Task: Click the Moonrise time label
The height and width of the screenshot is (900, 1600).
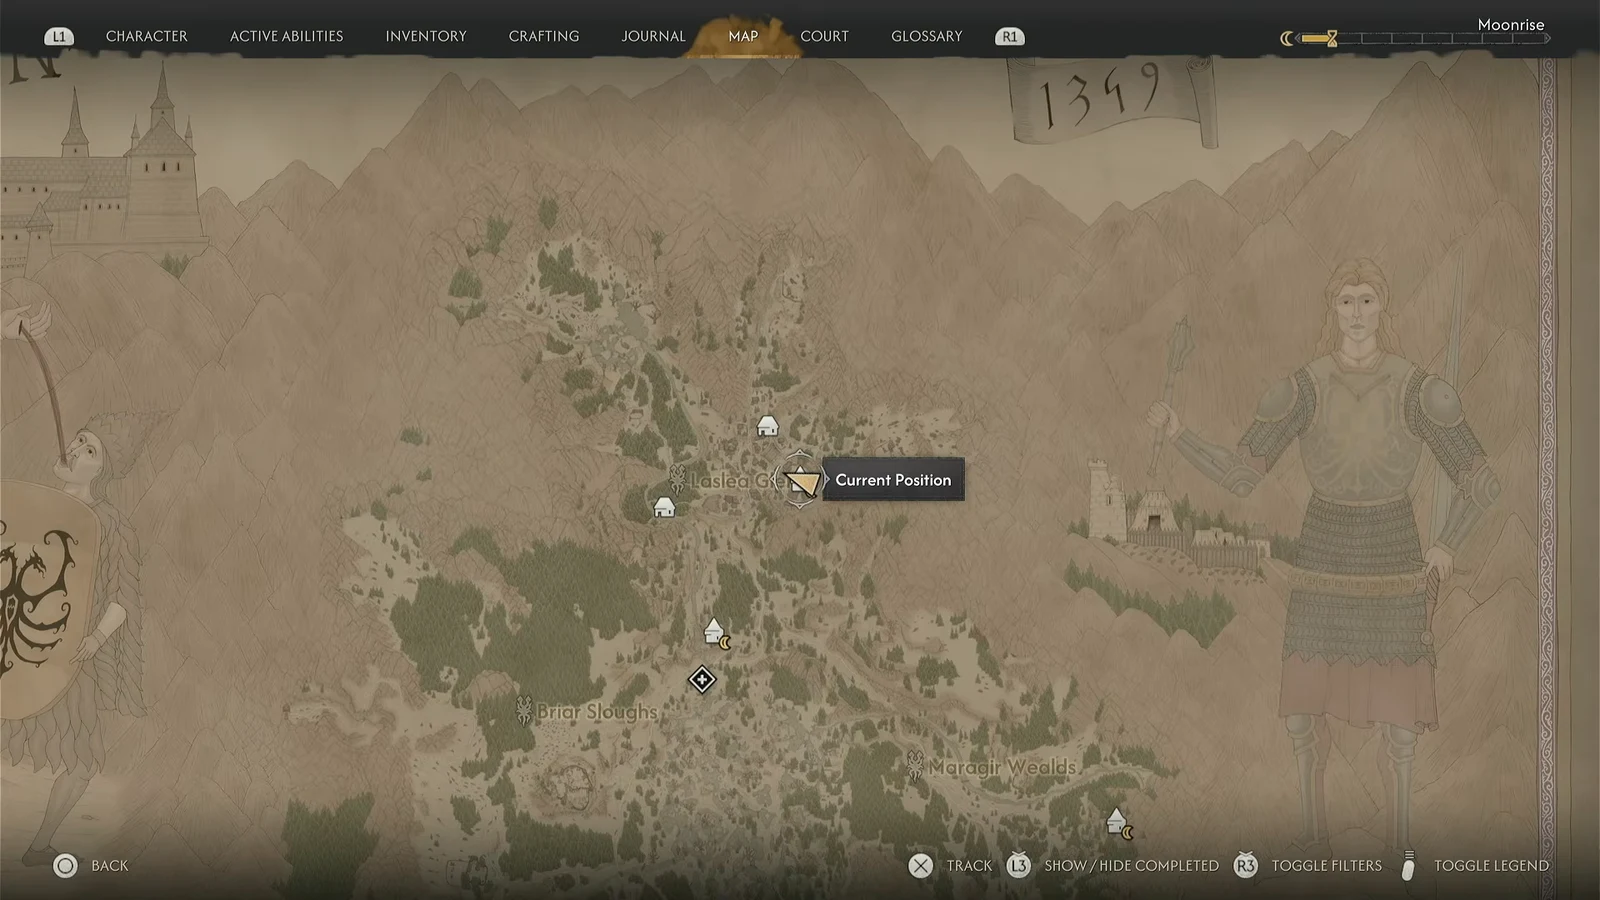Action: (1511, 24)
